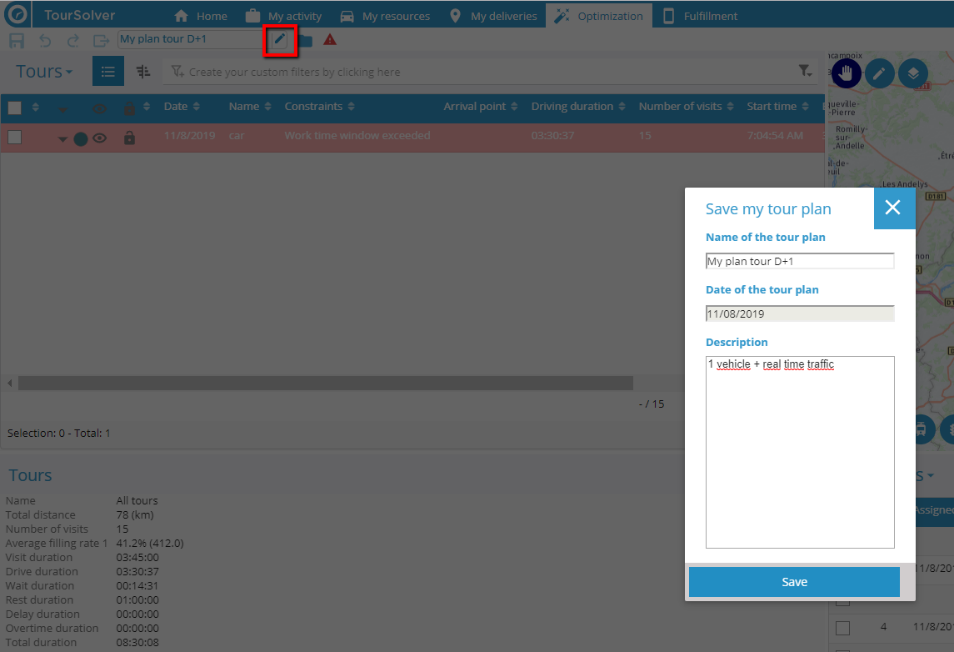Open the filter dropdown funnel icon
The image size is (954, 652).
click(804, 72)
